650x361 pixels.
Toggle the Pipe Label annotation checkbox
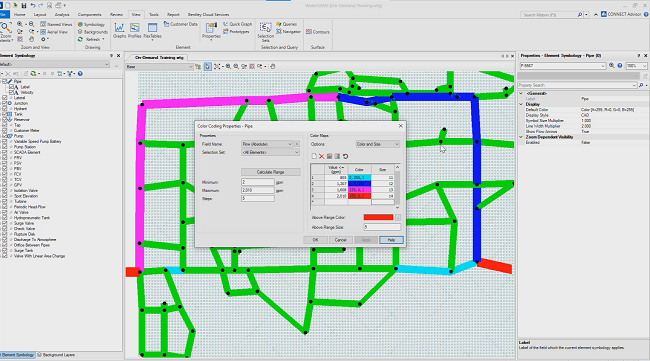click(x=11, y=87)
